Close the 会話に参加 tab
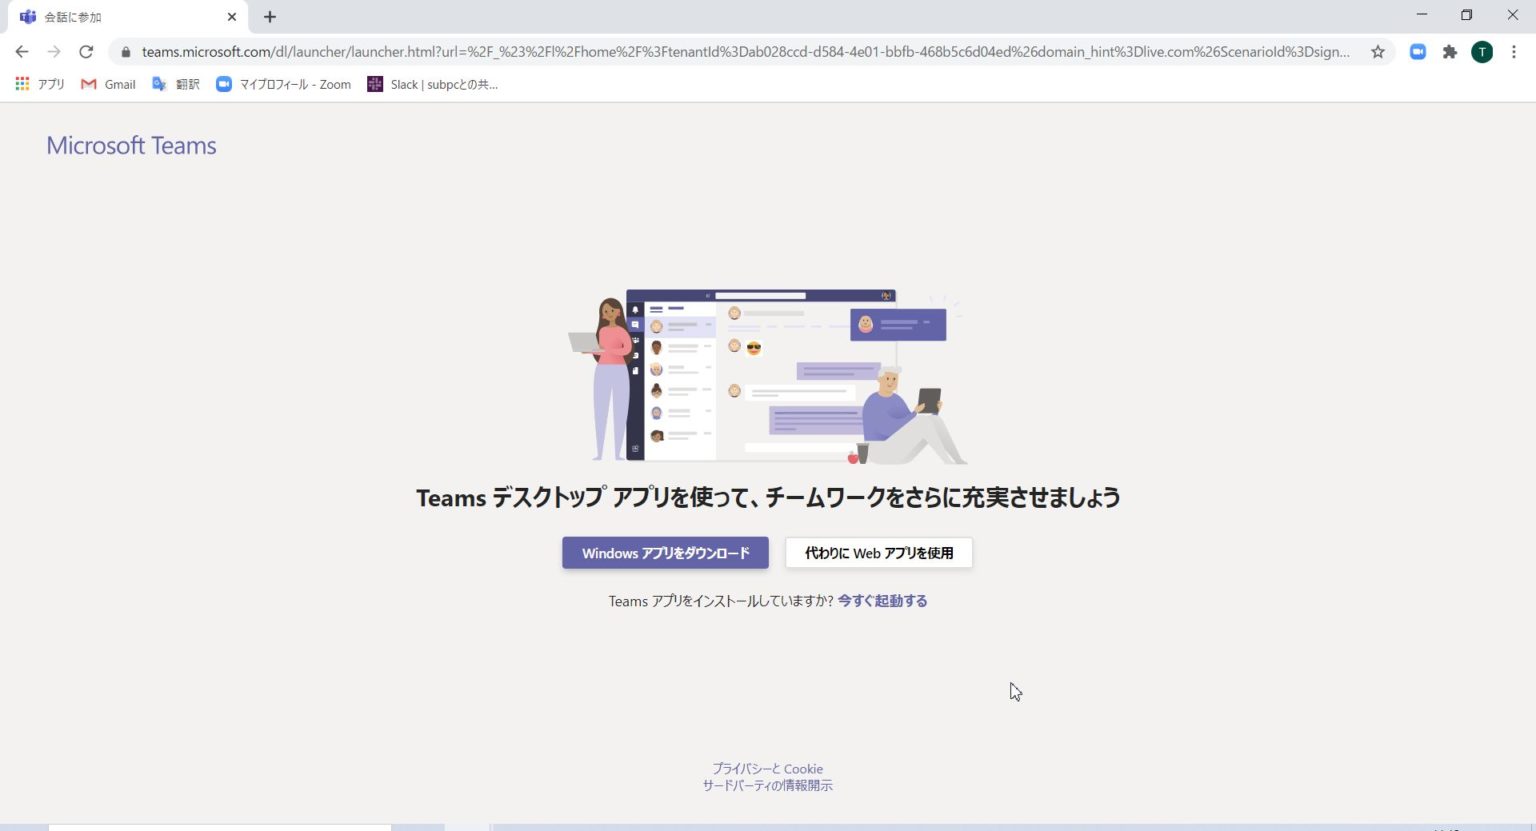1536x831 pixels. 232,17
